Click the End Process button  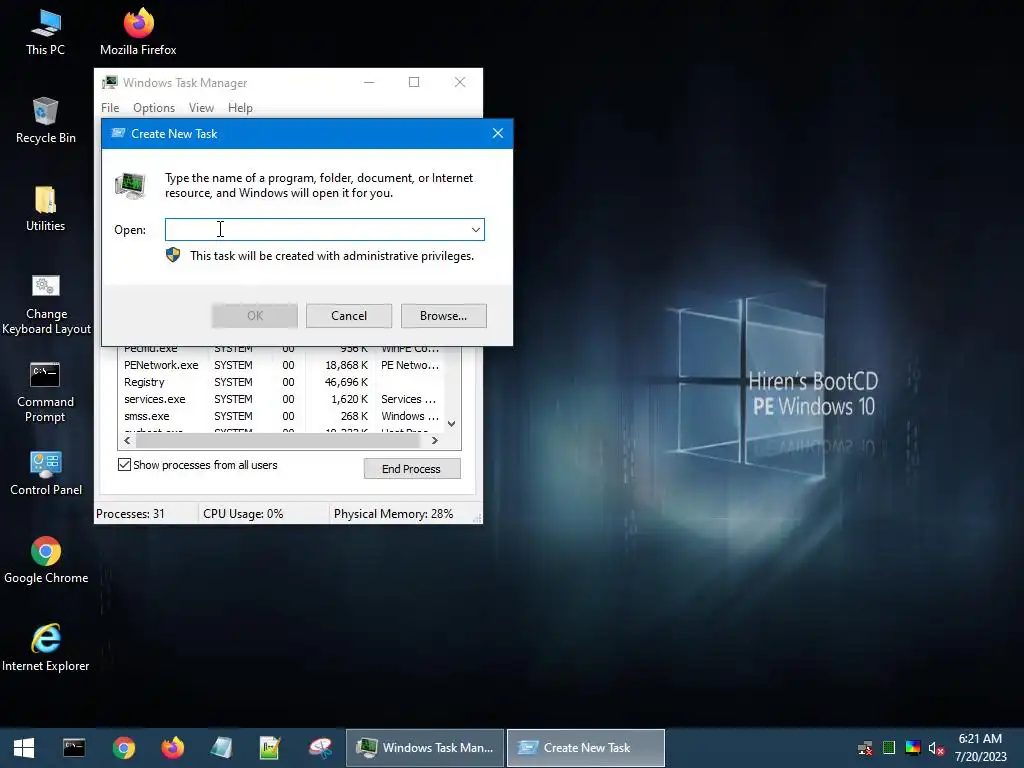(x=412, y=469)
